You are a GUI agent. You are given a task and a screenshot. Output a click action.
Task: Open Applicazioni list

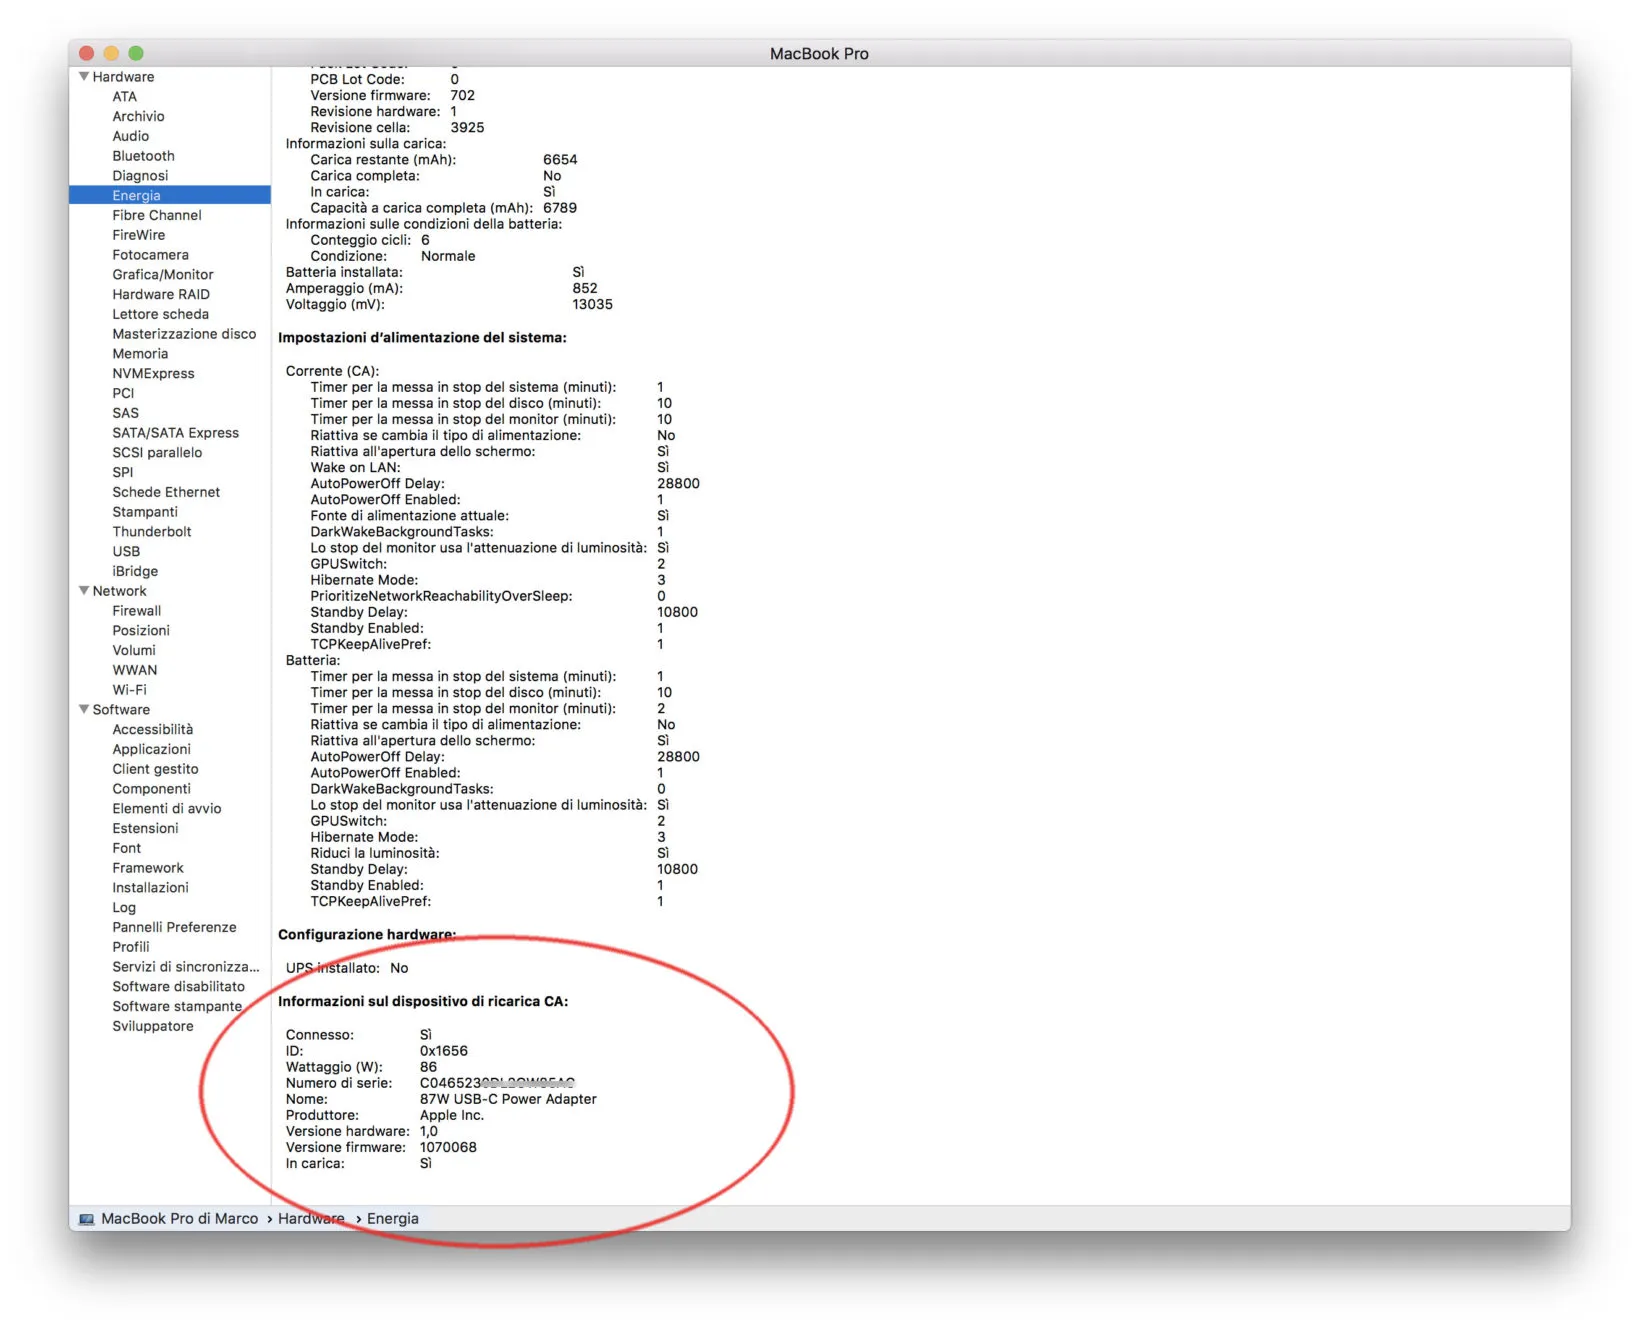(x=151, y=750)
